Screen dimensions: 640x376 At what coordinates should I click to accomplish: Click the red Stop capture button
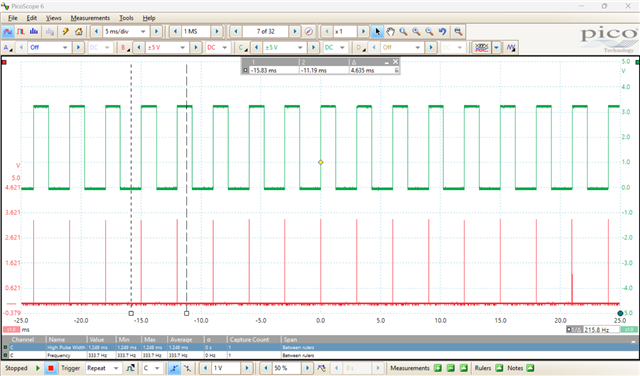click(51, 368)
